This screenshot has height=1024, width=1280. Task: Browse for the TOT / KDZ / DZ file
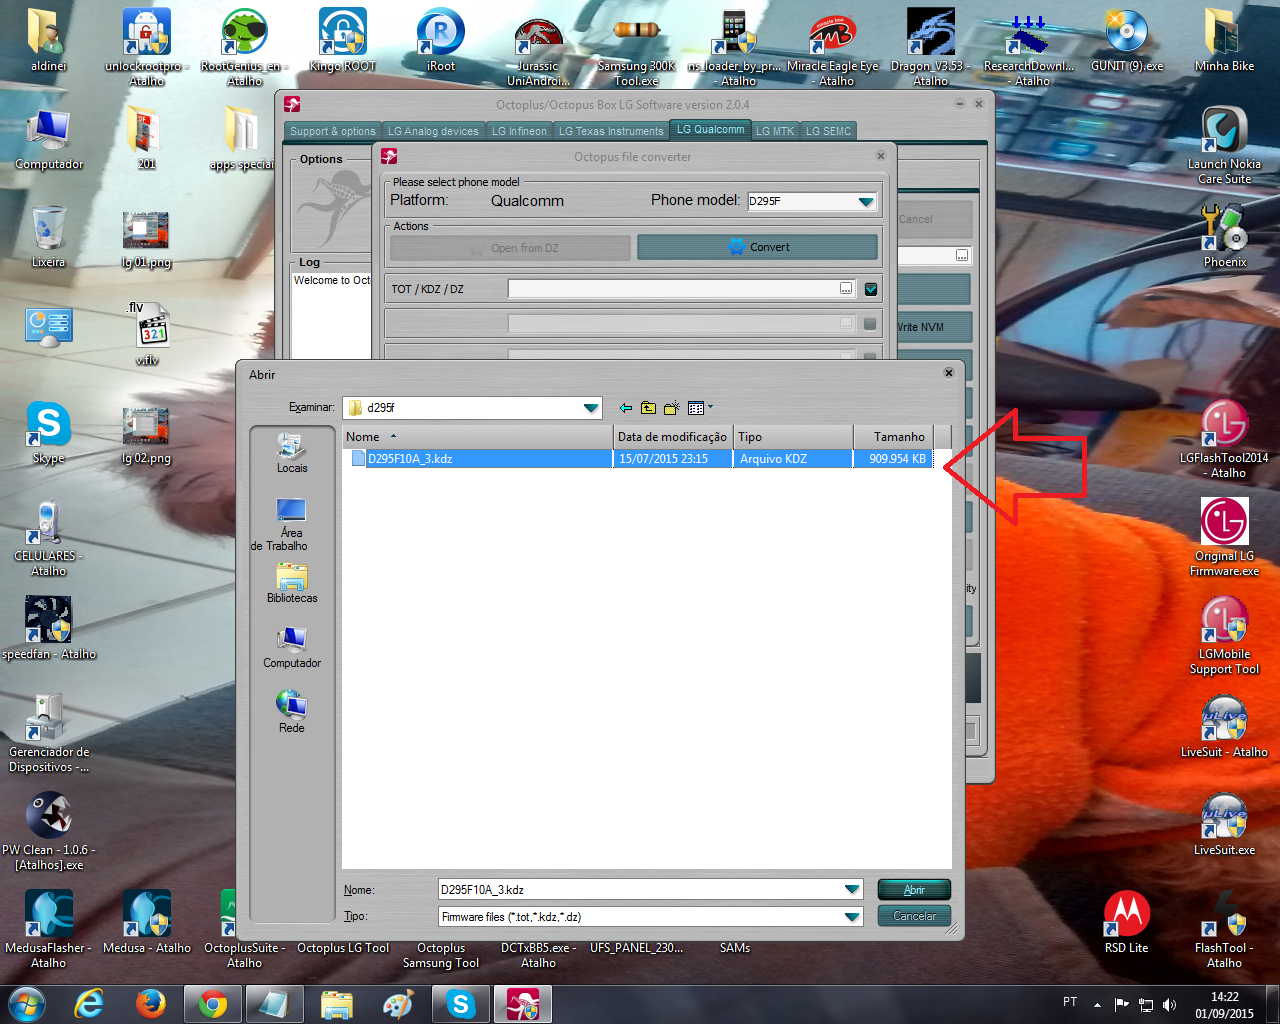846,289
